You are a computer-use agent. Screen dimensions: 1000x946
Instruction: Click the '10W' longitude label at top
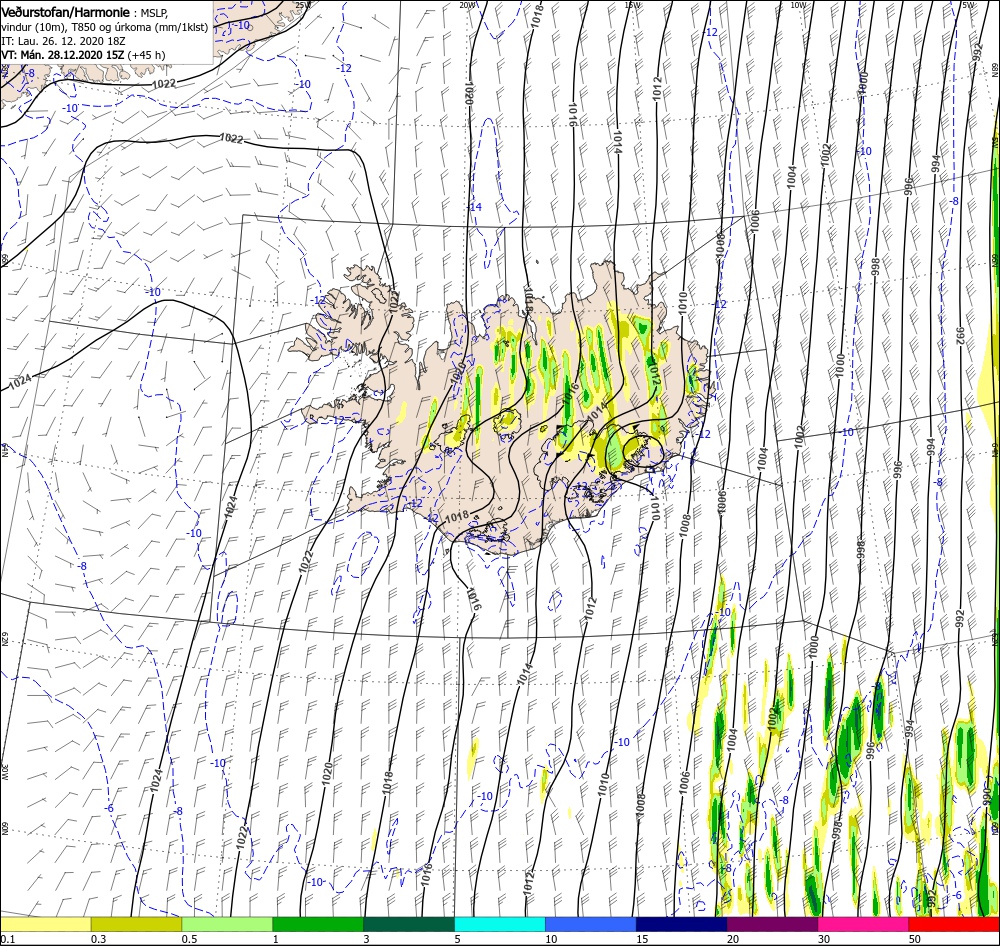coord(798,5)
